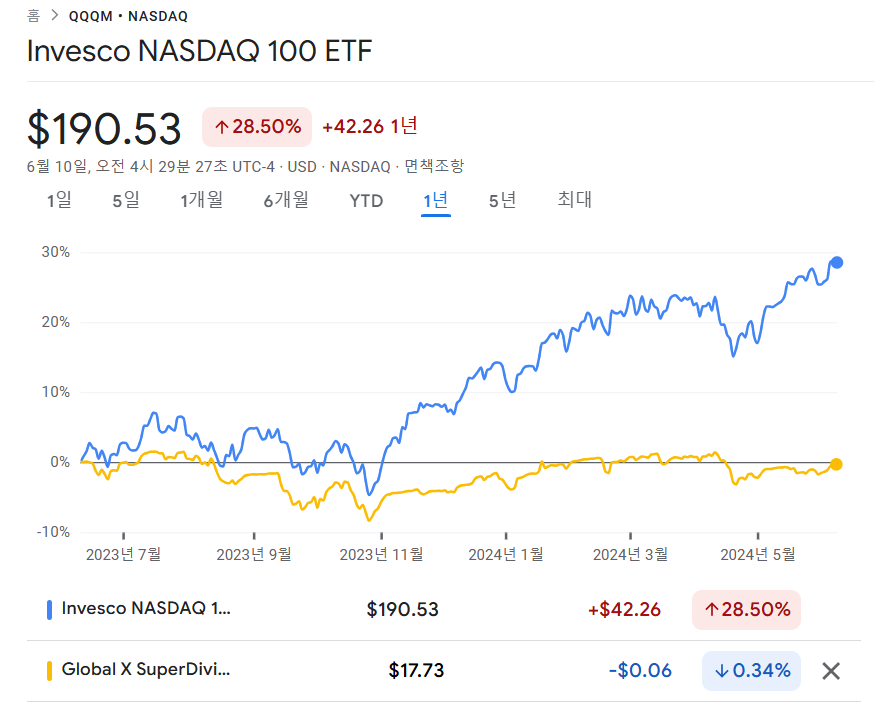
Task: Click the blue Invesco legend color bar
Action: 50,609
